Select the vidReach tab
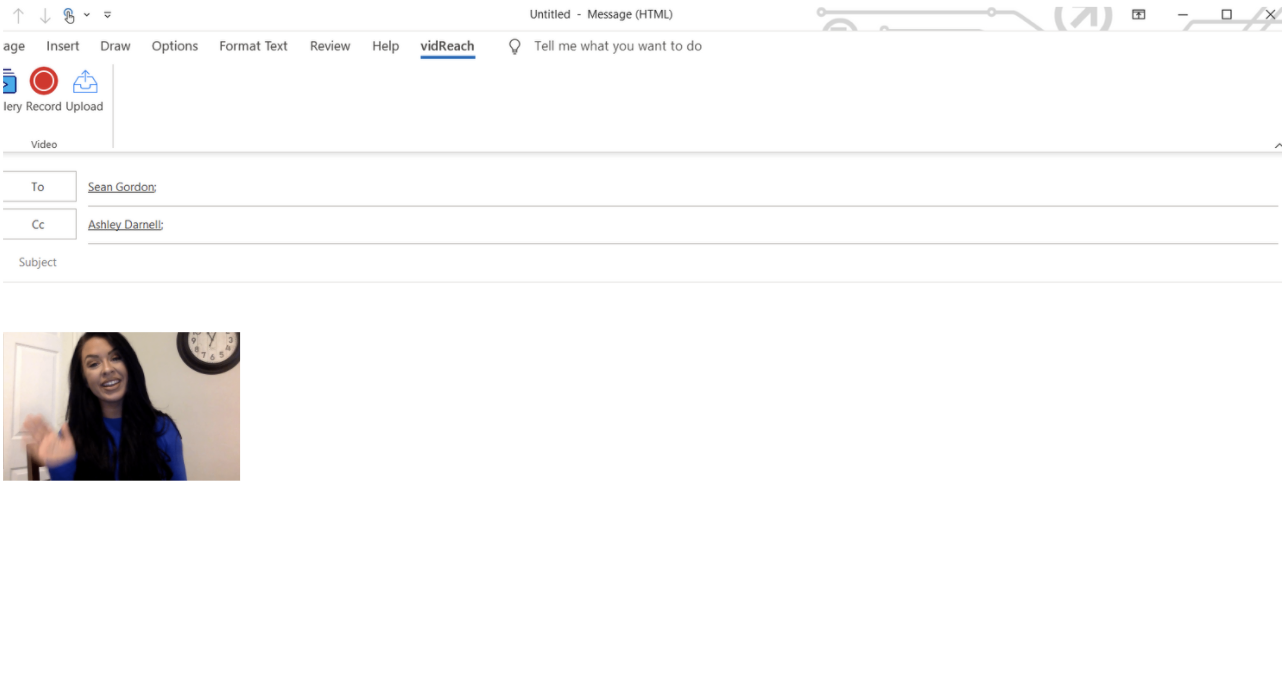Viewport: 1282px width, 678px height. coord(447,46)
